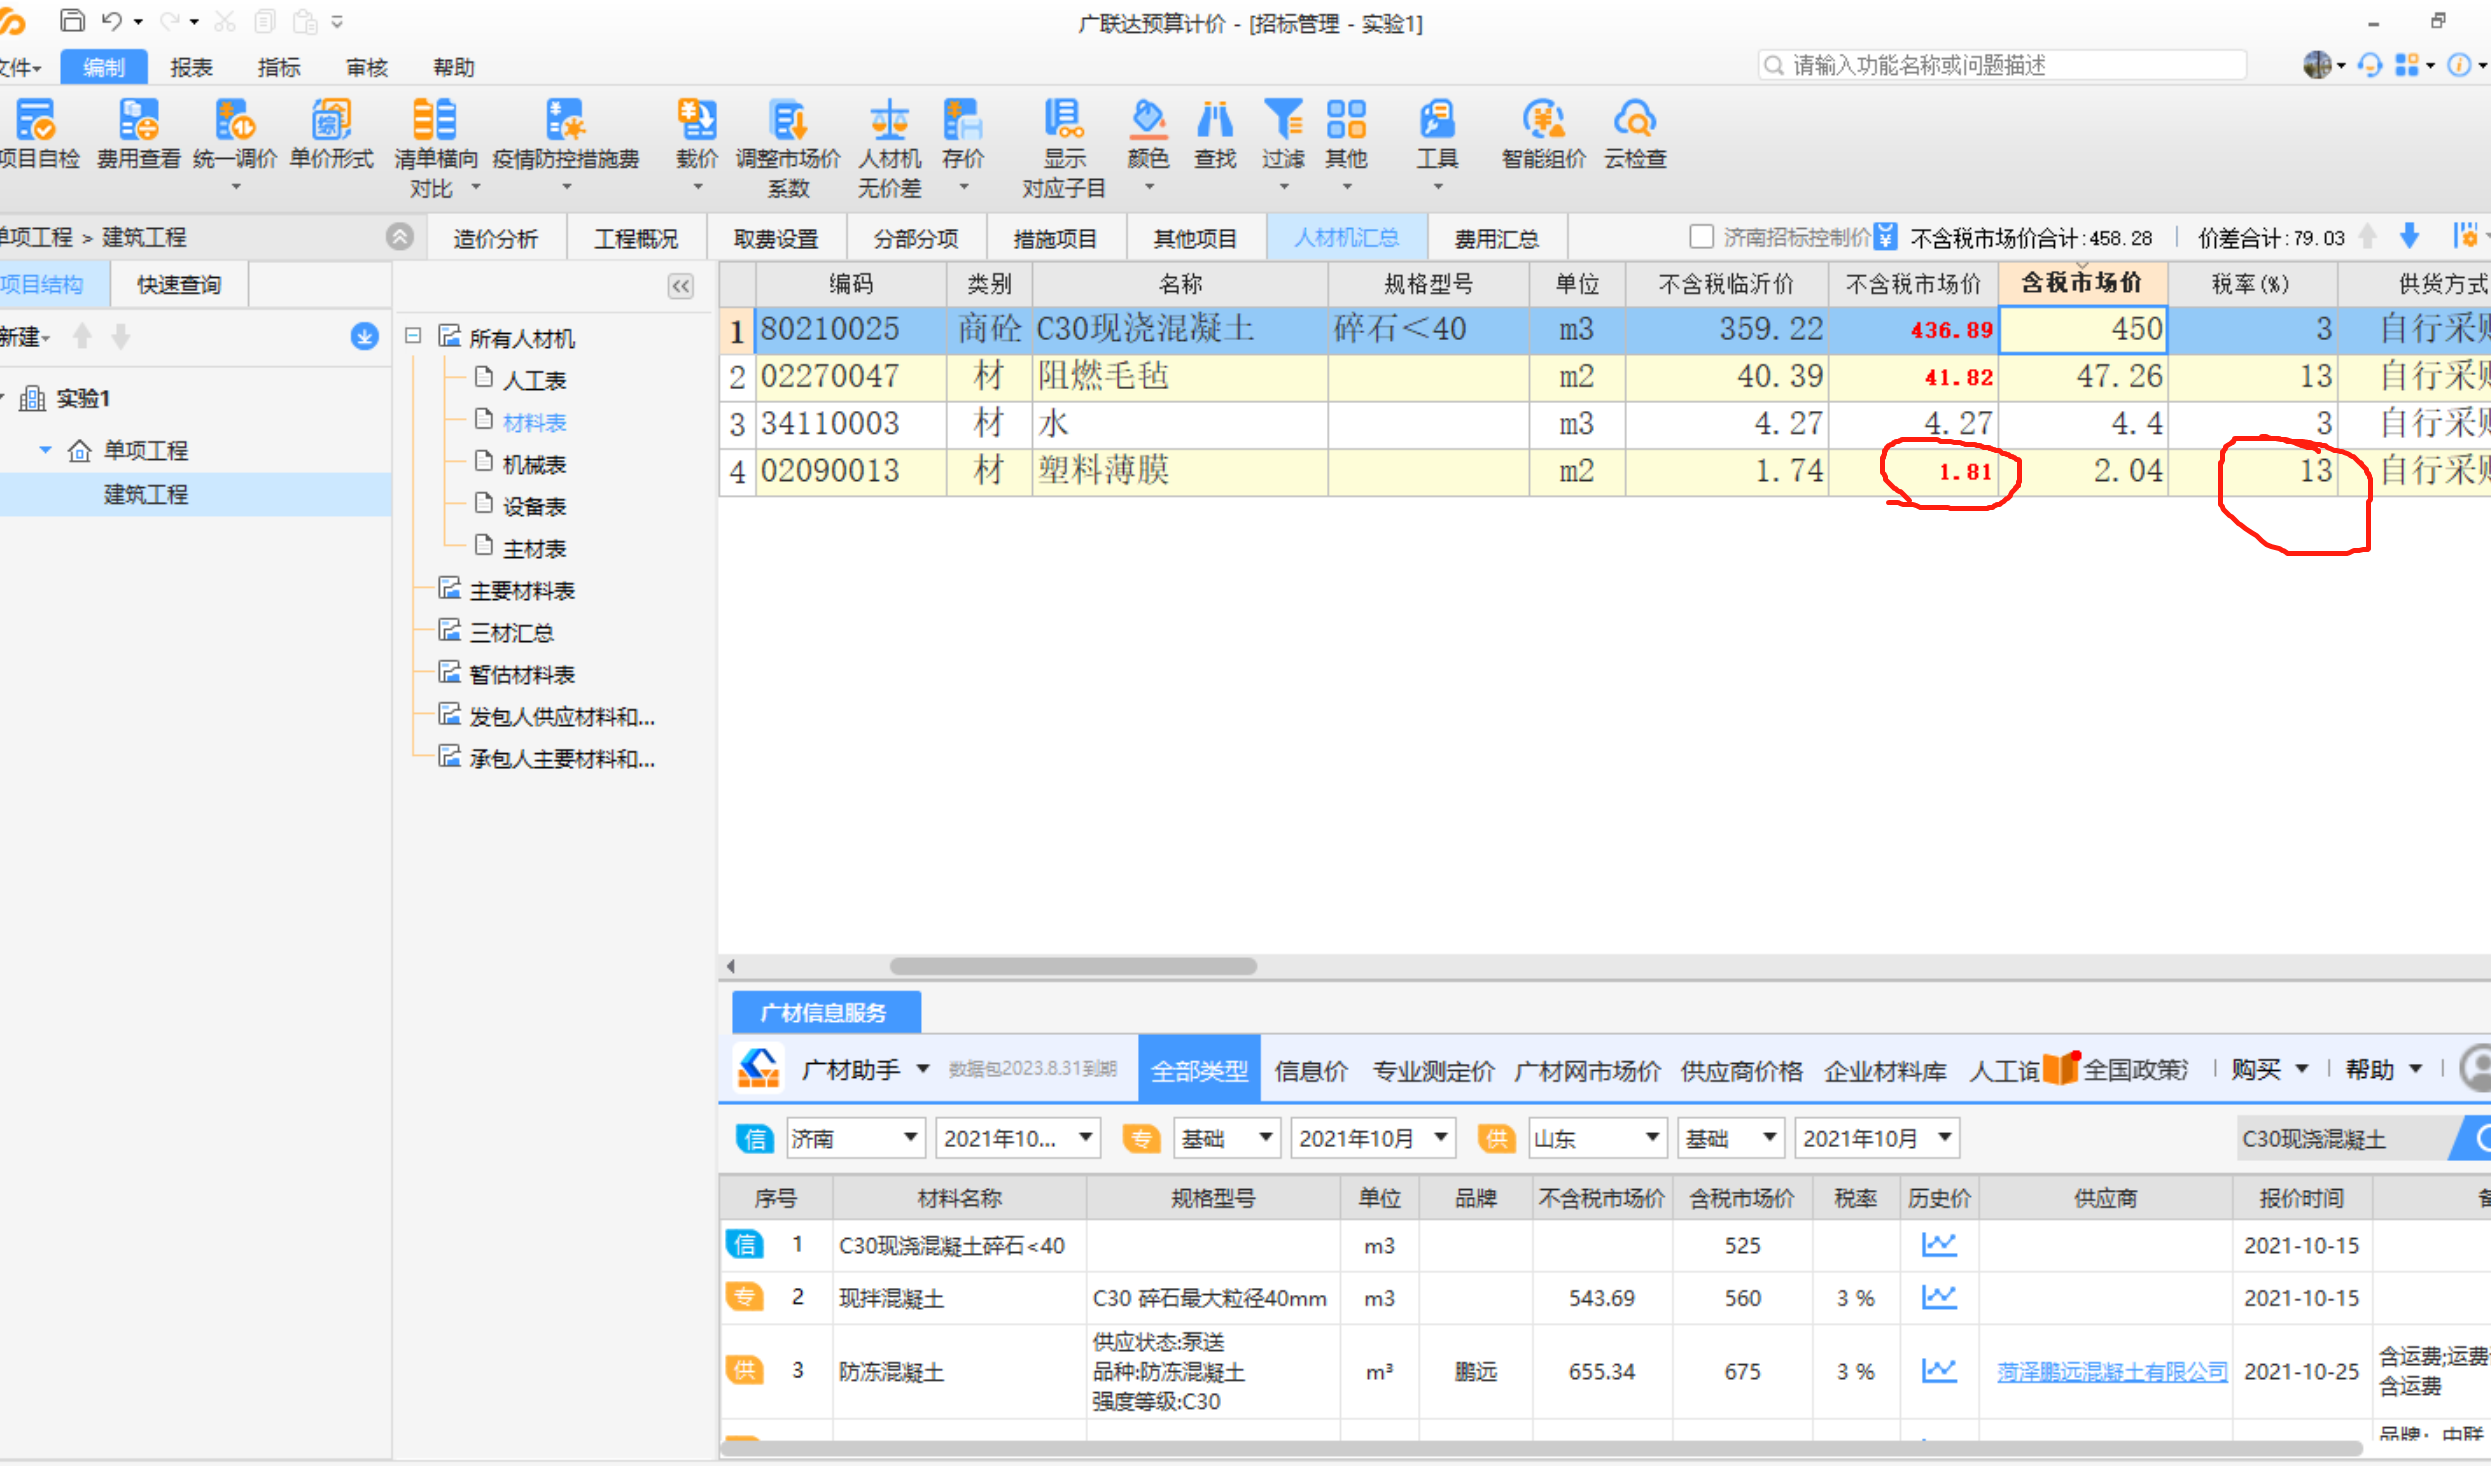
Task: Select the 单价形式 icon
Action: 331,121
